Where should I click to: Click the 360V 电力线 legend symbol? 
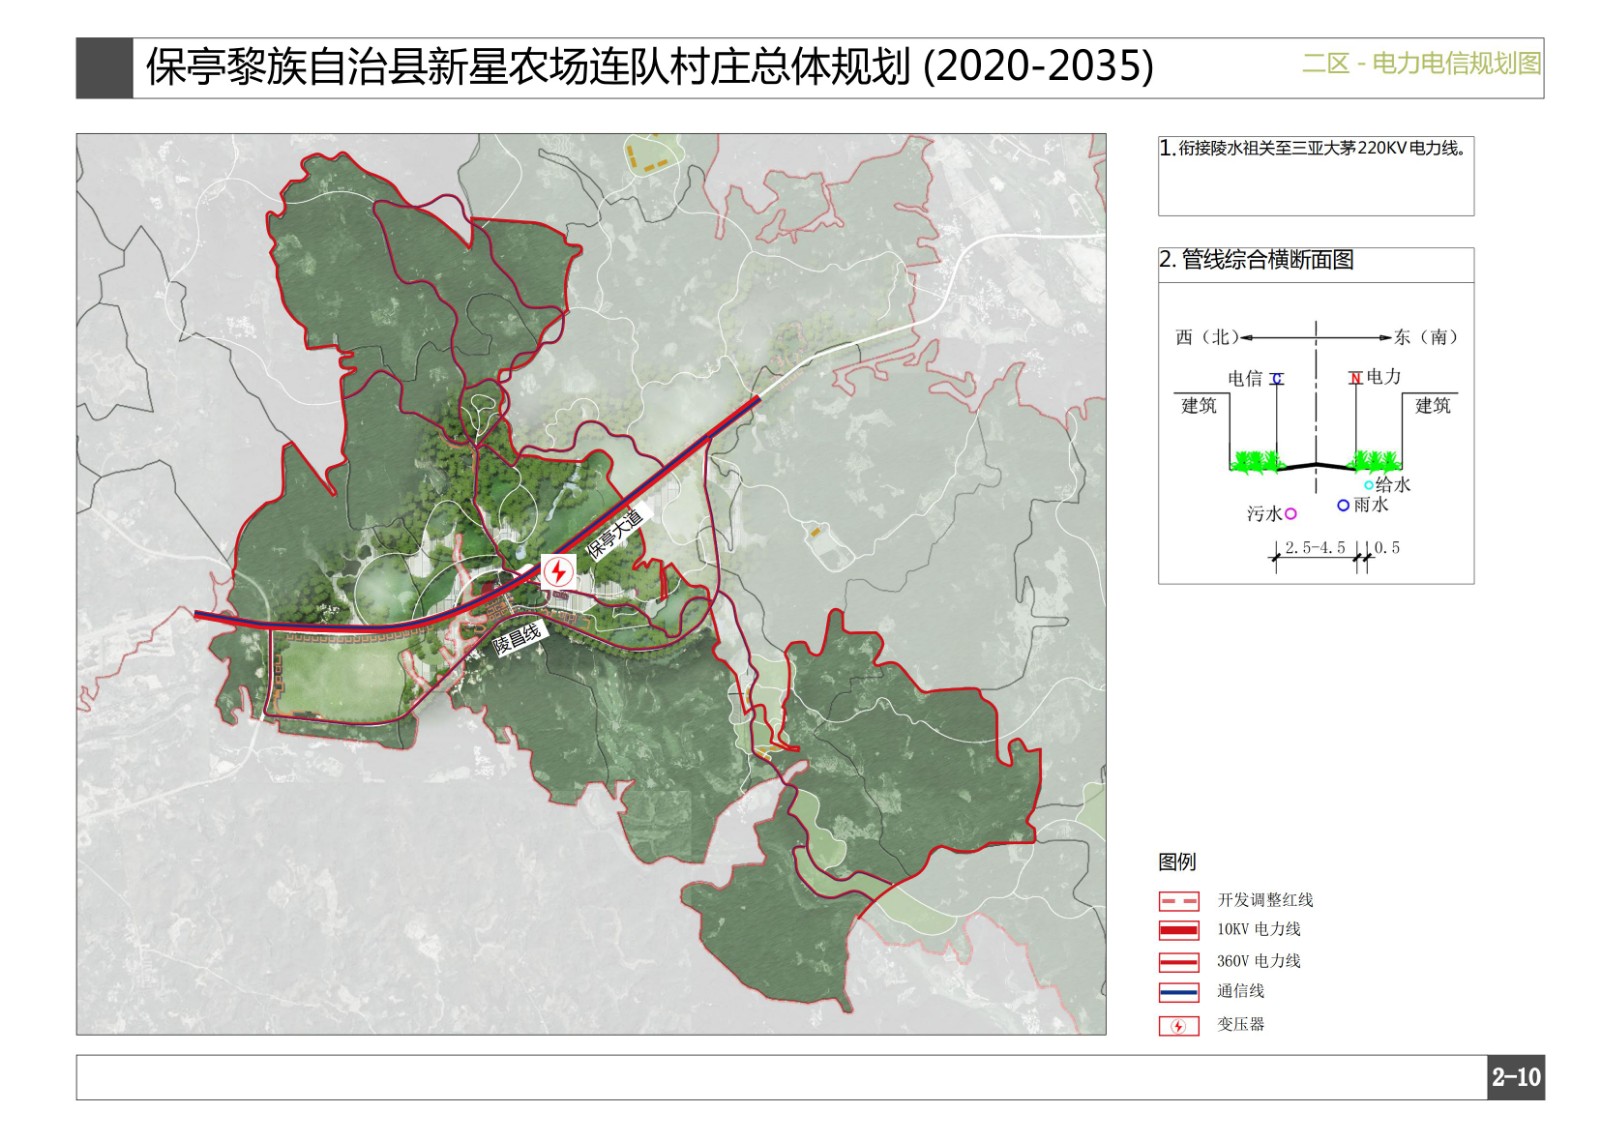(x=1178, y=962)
